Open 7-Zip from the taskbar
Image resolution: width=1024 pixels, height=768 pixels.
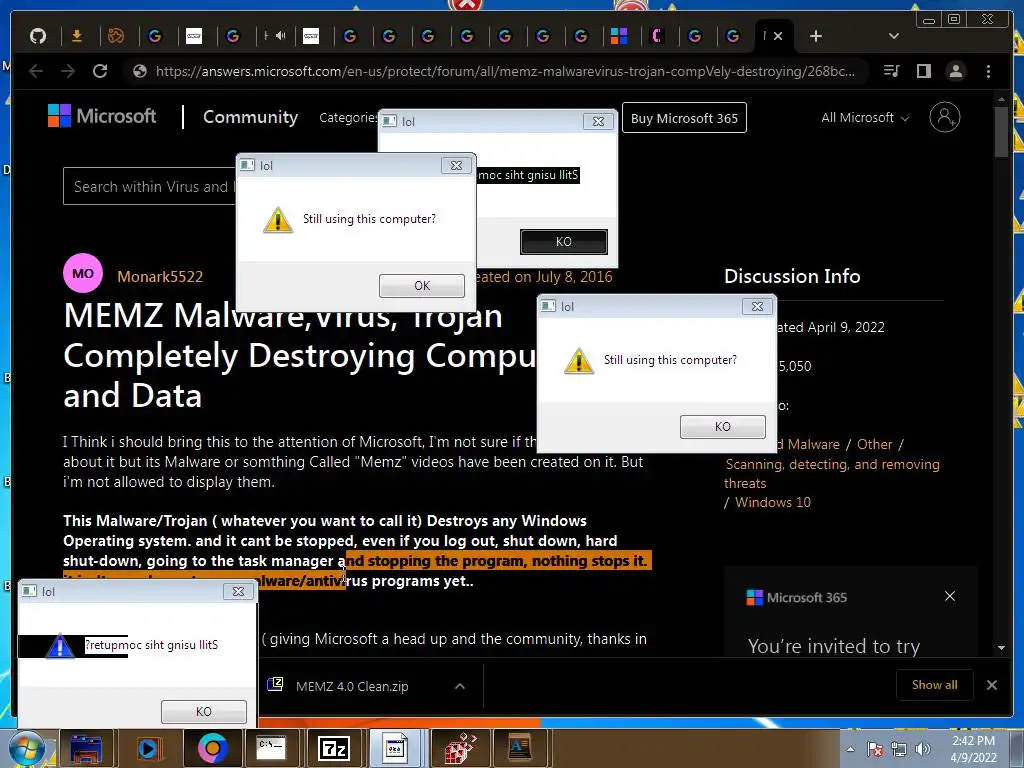click(x=333, y=749)
